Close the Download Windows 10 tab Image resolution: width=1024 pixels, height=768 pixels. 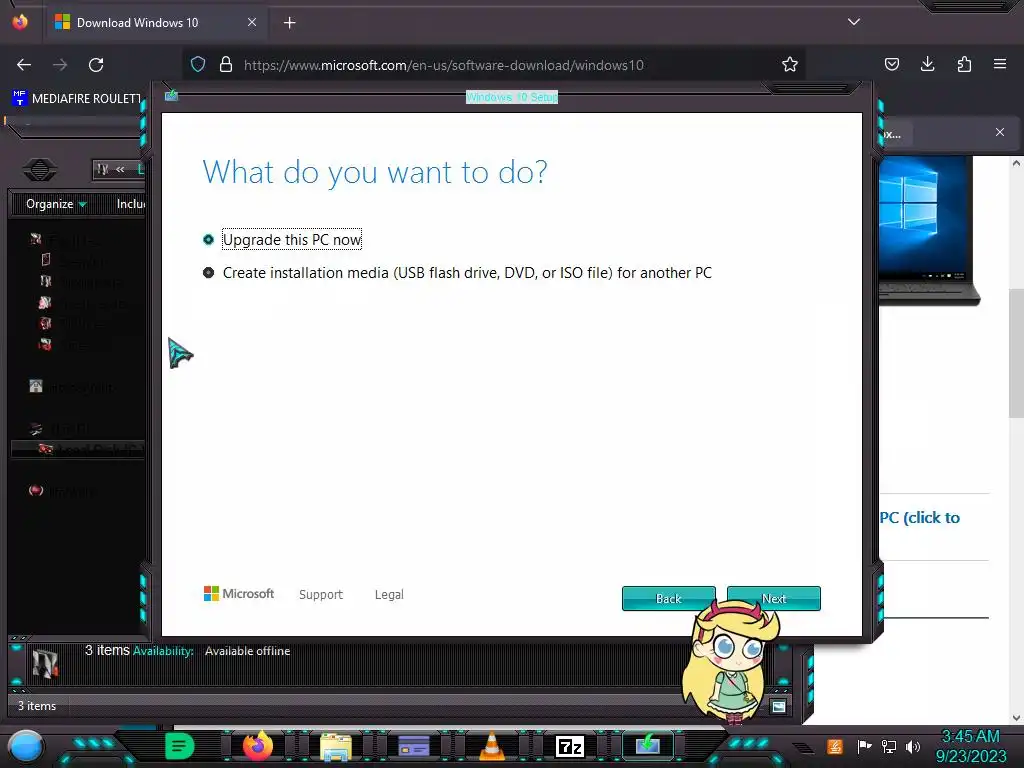pyautogui.click(x=252, y=22)
